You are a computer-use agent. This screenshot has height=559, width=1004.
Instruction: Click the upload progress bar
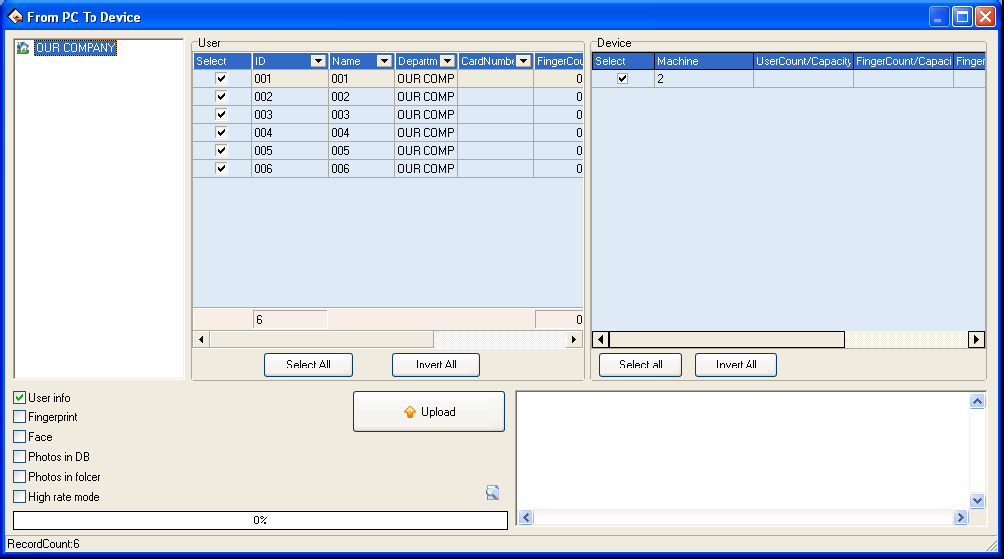tap(260, 520)
